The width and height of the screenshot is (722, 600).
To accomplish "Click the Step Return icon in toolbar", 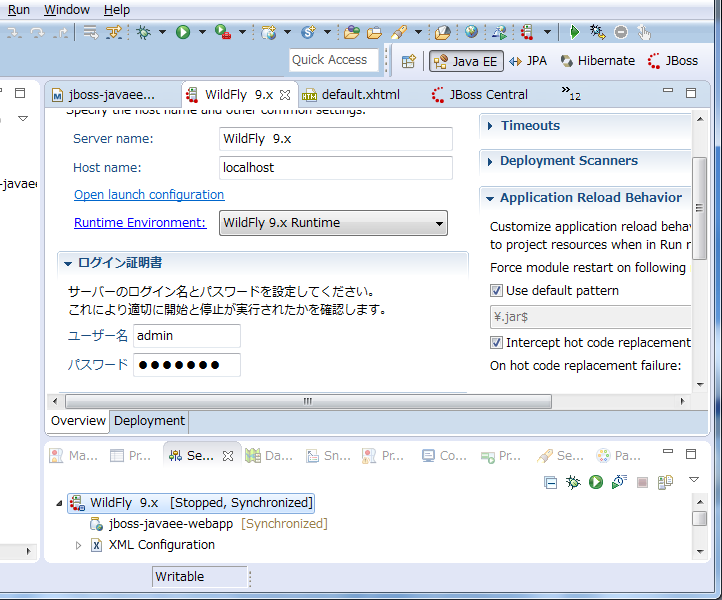I will 60,32.
